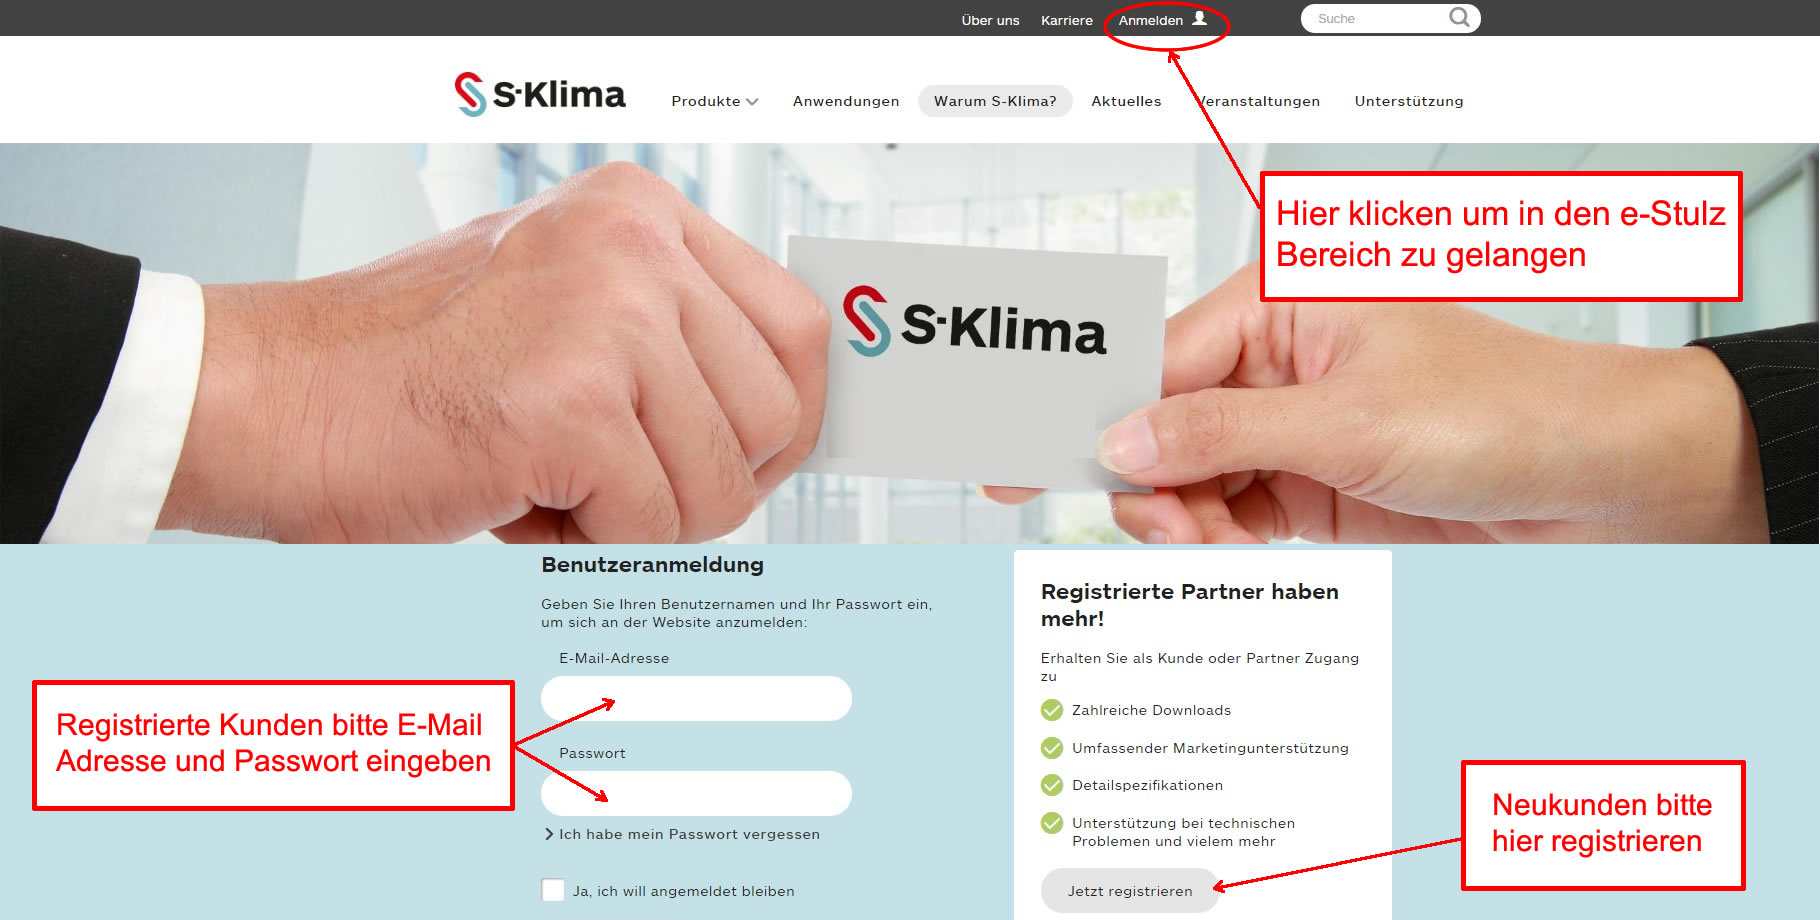Viewport: 1820px width, 920px height.
Task: Click the green check icon beside Zahlreiche Downloads
Action: (1052, 710)
